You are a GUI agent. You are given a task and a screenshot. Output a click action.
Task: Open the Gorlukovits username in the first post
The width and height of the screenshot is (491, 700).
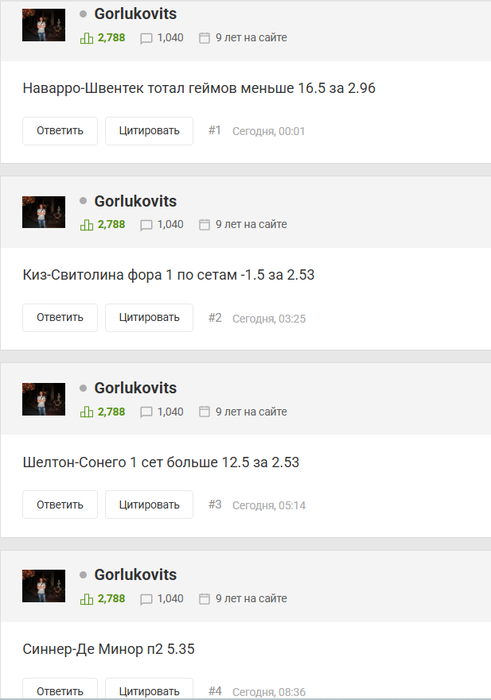135,14
